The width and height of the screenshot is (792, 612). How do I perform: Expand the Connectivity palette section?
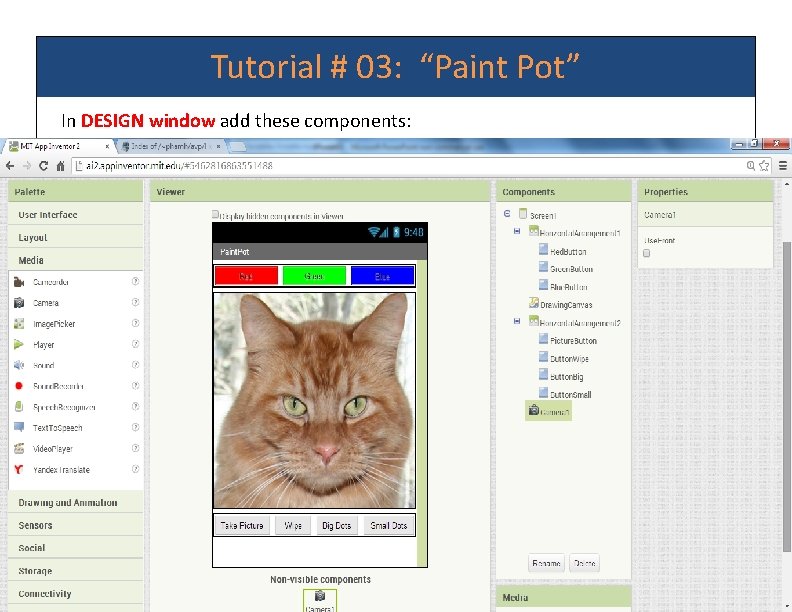coord(76,594)
